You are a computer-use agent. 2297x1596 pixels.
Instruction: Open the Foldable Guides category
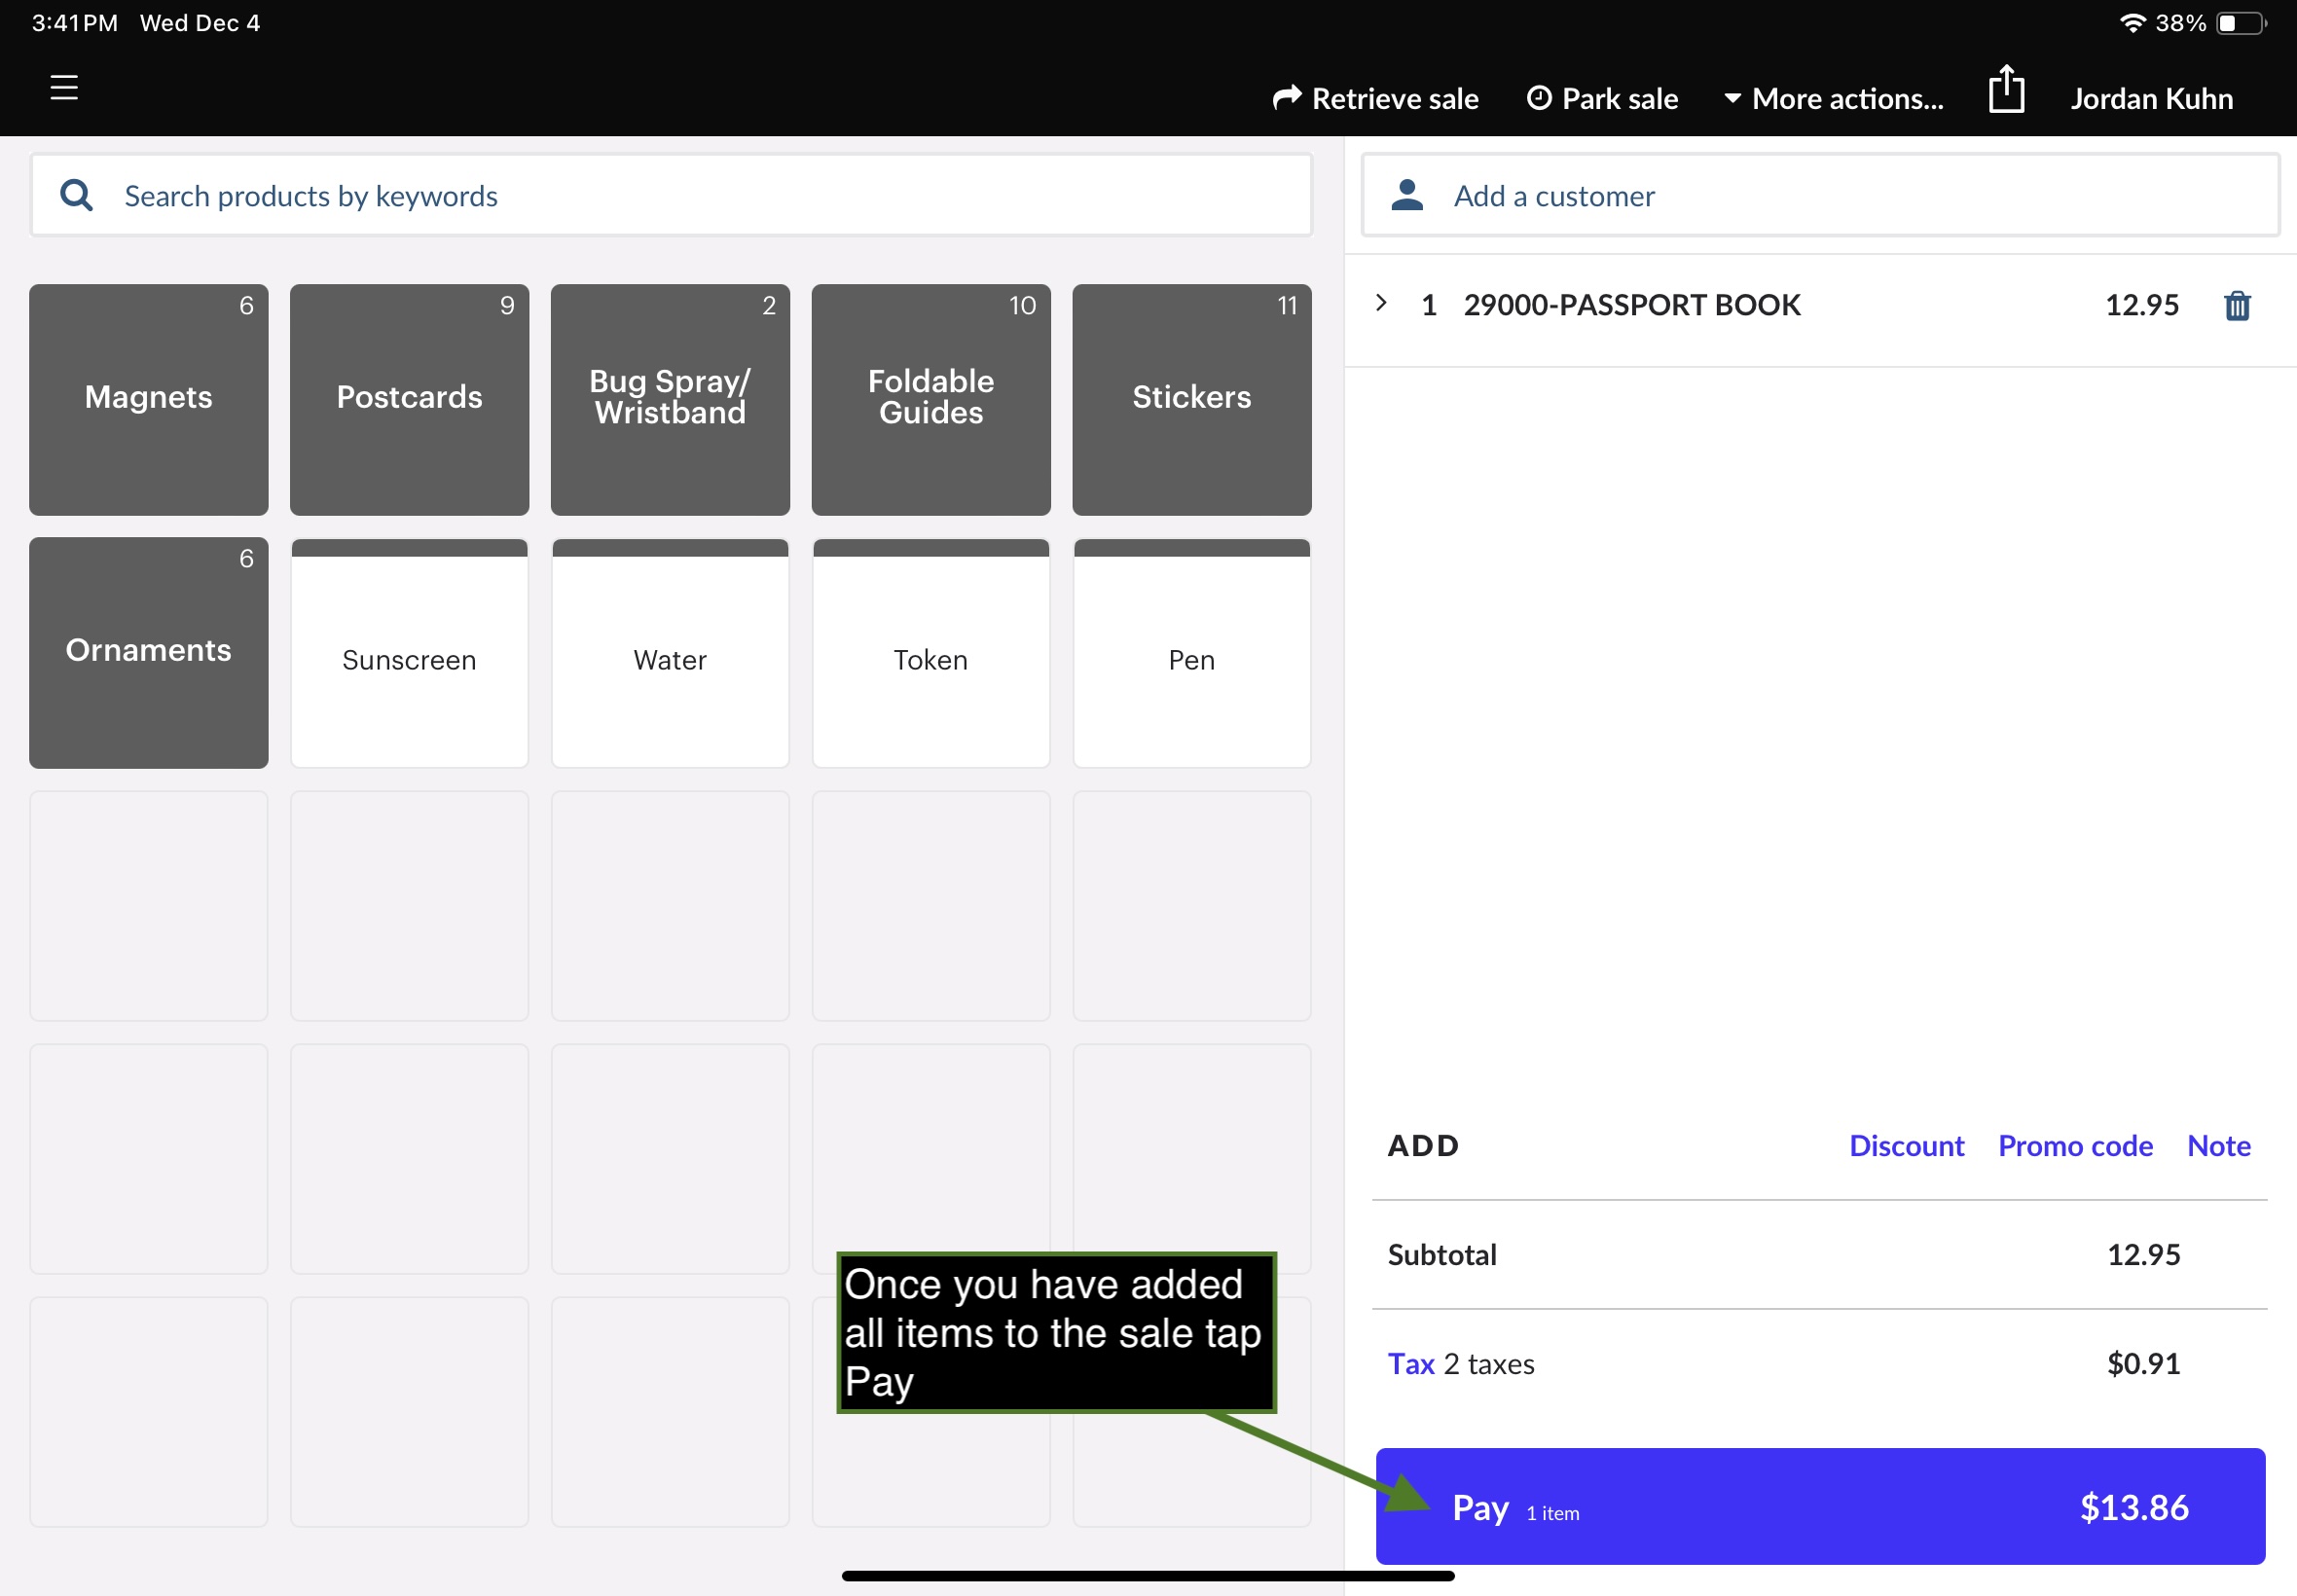(x=931, y=399)
